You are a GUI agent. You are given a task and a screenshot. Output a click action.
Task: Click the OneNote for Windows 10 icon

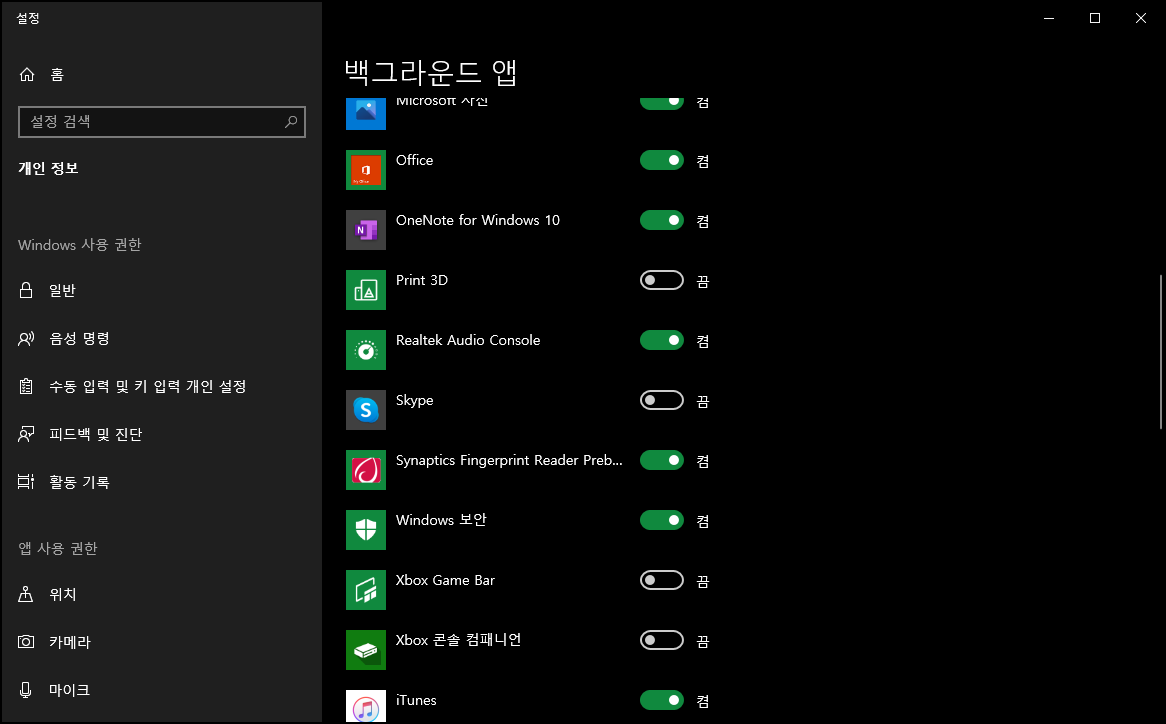pyautogui.click(x=366, y=230)
